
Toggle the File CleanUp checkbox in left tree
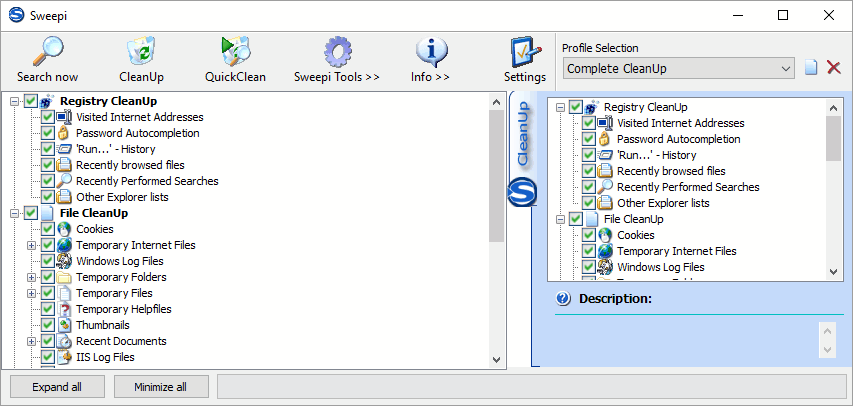pos(30,213)
